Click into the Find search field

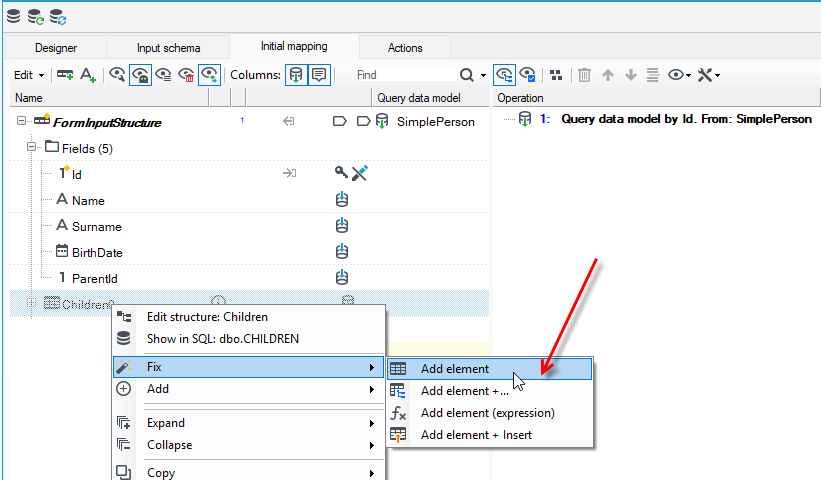pyautogui.click(x=404, y=75)
